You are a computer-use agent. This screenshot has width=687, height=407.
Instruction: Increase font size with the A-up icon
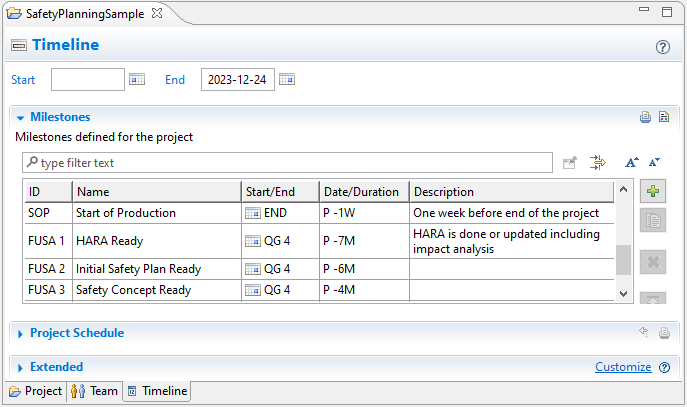pos(631,162)
